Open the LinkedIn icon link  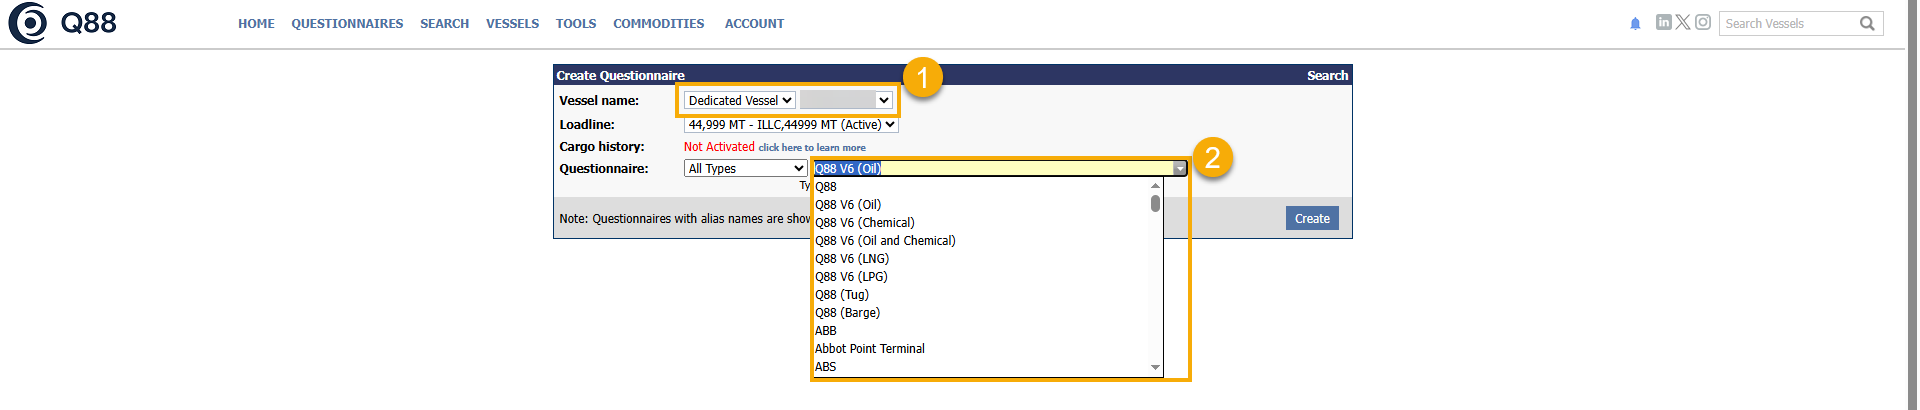(1663, 22)
